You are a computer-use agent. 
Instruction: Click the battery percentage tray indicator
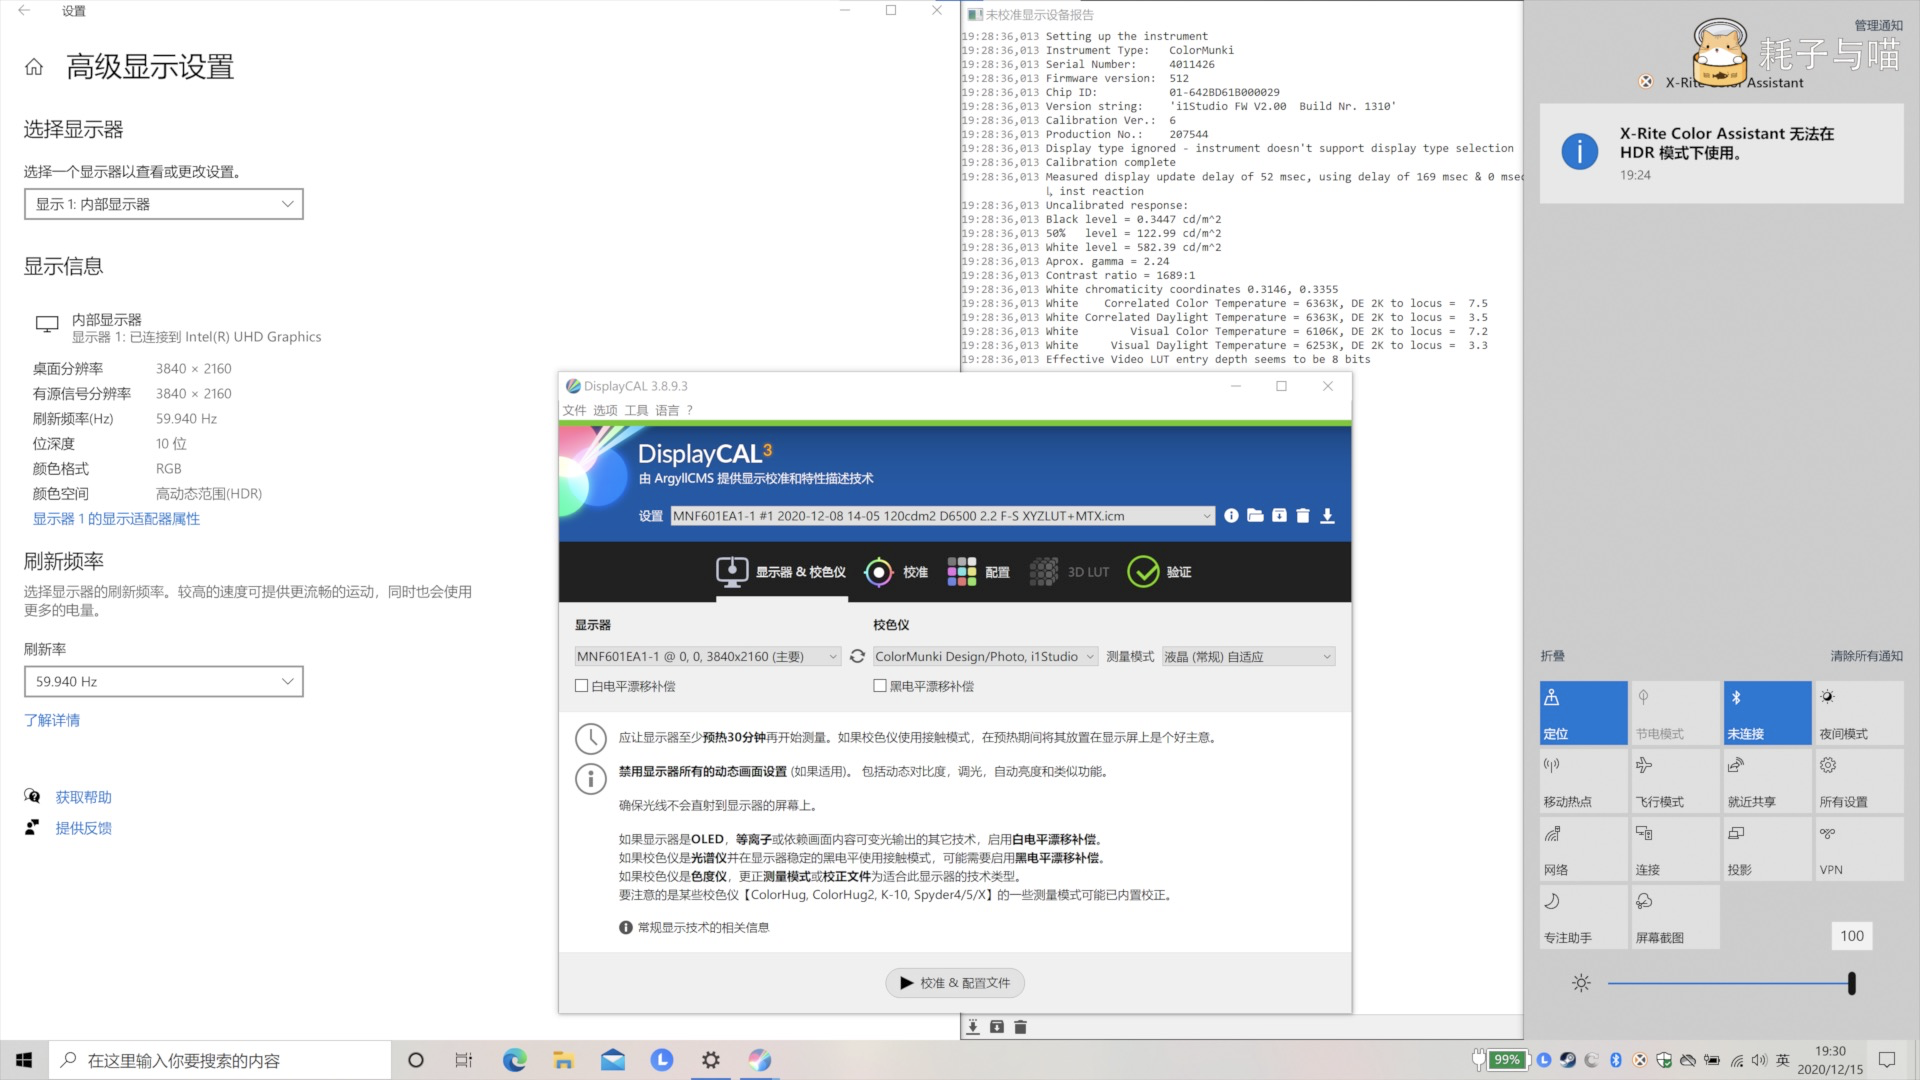point(1506,1060)
